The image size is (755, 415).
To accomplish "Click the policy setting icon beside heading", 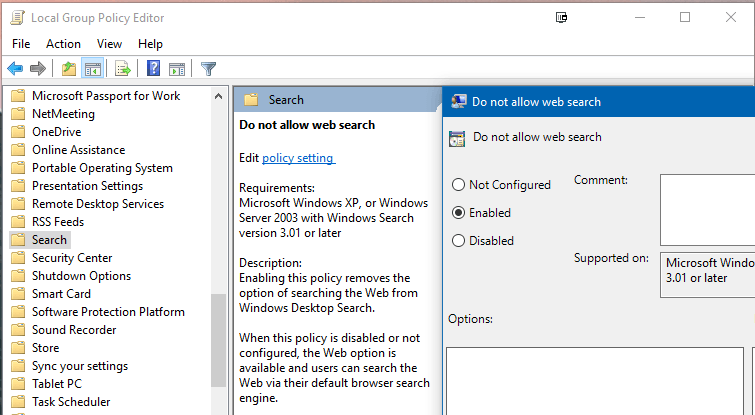I will coord(457,139).
